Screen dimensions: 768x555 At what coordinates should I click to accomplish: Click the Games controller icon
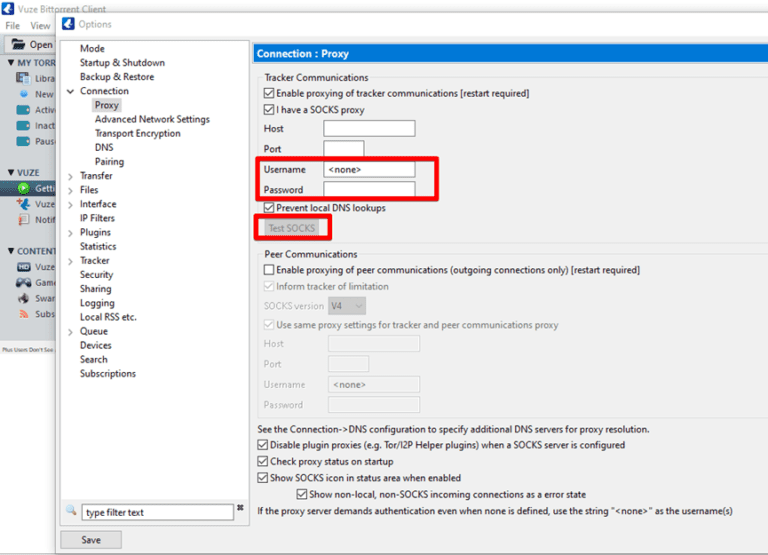24,283
